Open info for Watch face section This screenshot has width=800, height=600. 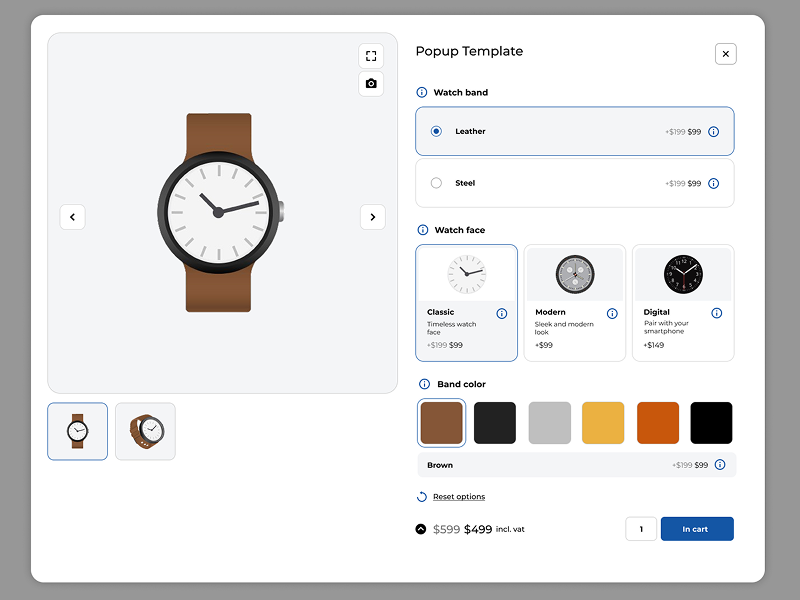(423, 230)
